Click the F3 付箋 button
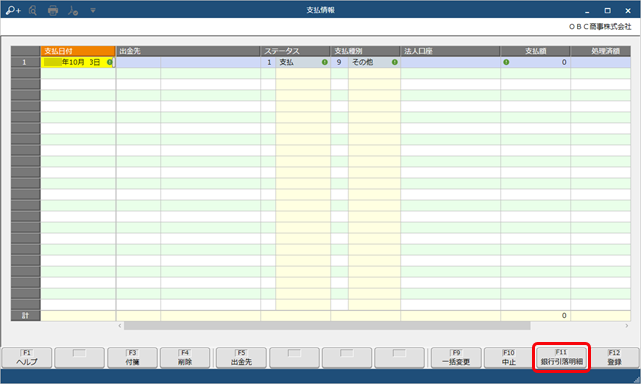This screenshot has height=384, width=641. 132,358
